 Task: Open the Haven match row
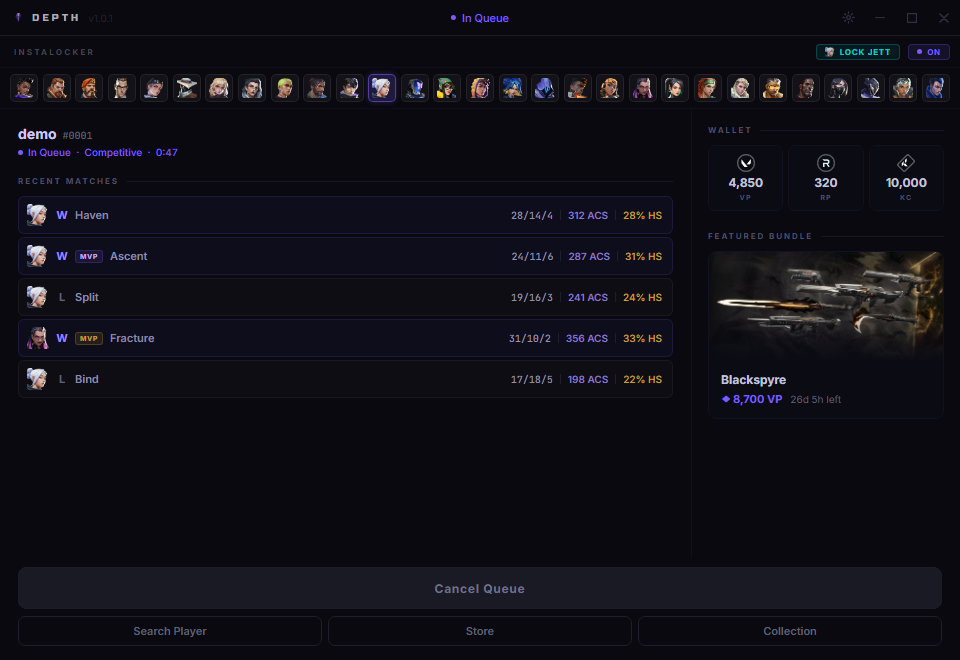pos(345,215)
